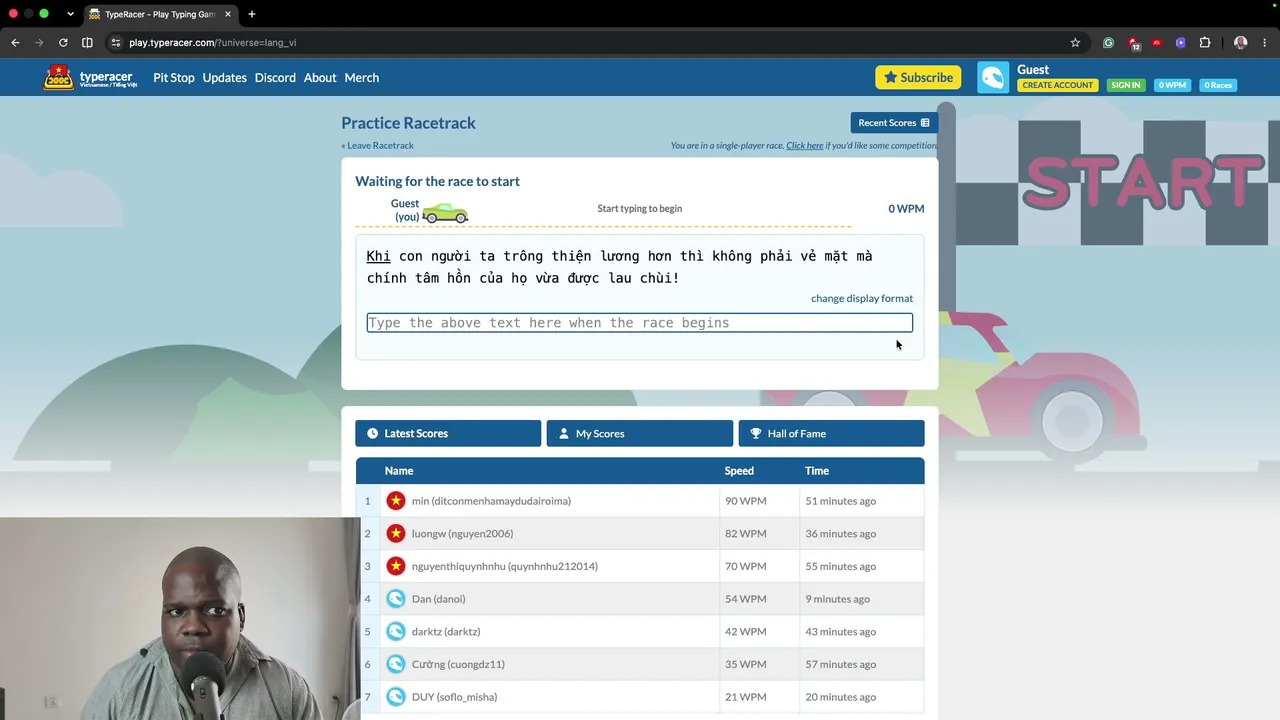Click the name nguyenthiquynhnhu (quynhnhu212014)
The image size is (1280, 720).
click(505, 566)
